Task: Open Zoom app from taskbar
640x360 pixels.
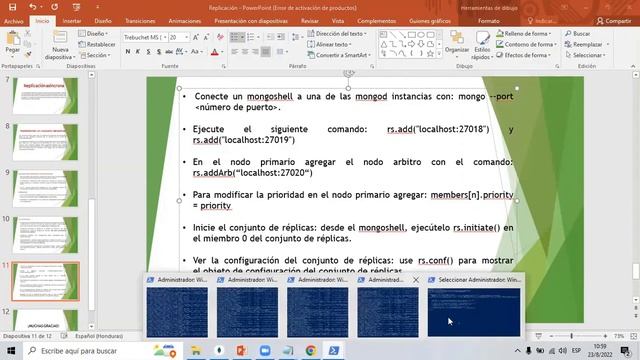Action: point(265,351)
